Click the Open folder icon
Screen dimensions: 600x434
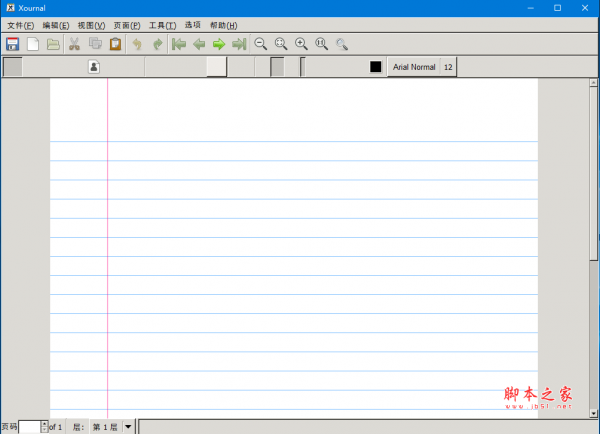[53, 44]
